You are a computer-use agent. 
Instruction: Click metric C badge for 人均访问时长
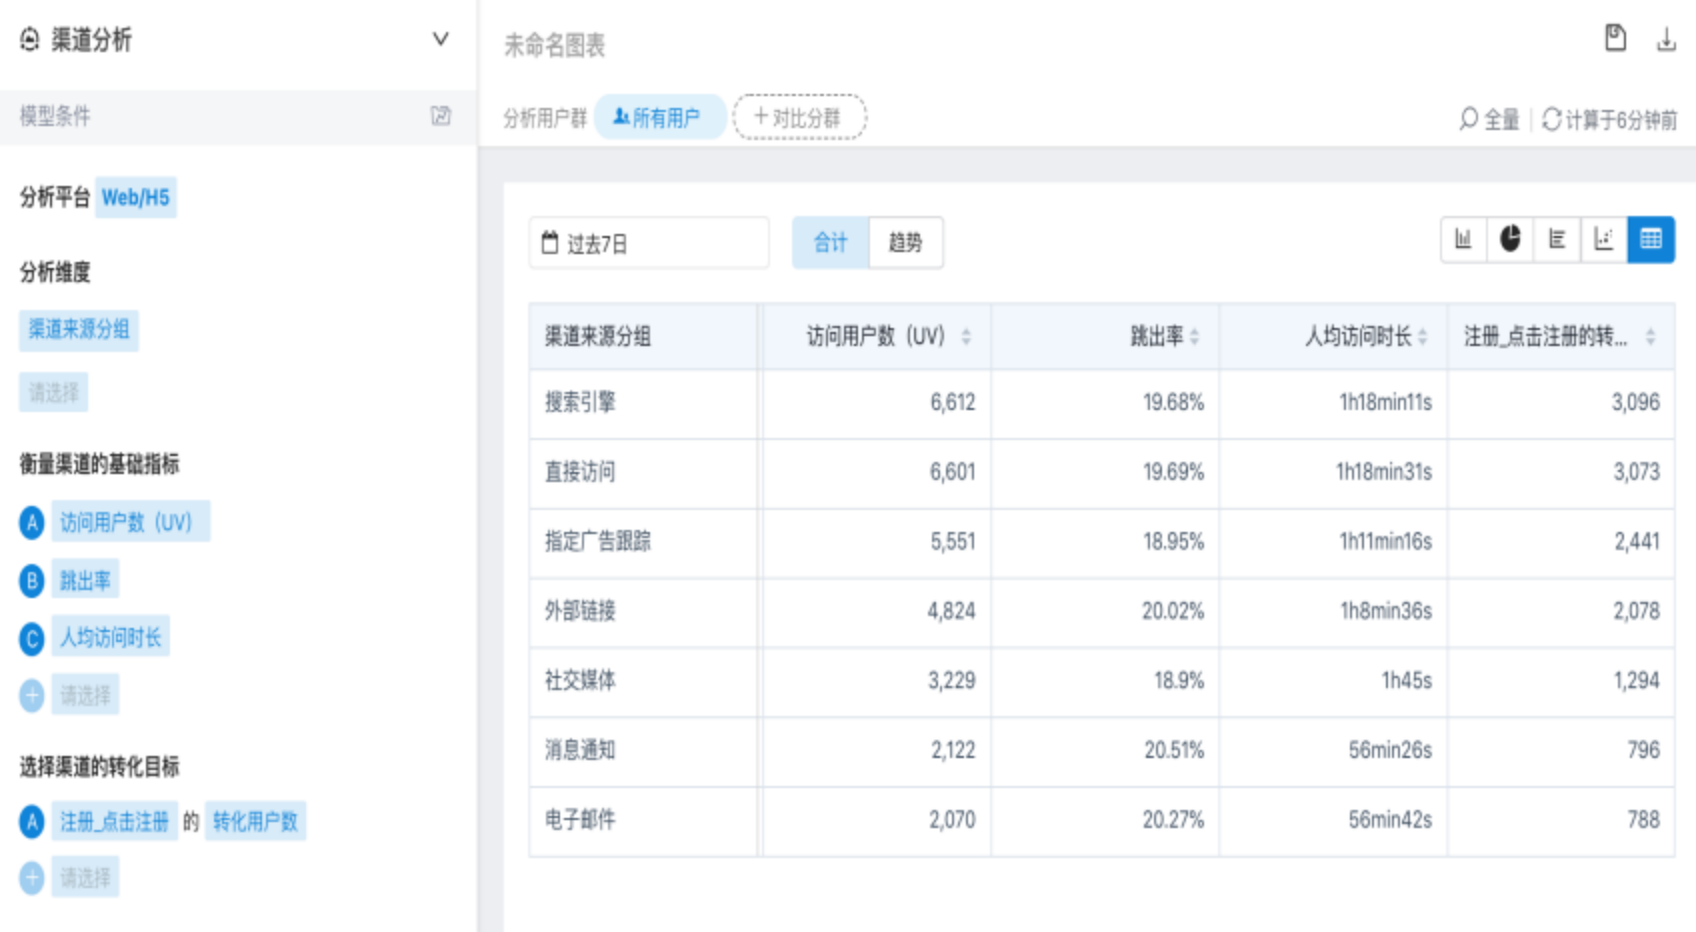32,638
